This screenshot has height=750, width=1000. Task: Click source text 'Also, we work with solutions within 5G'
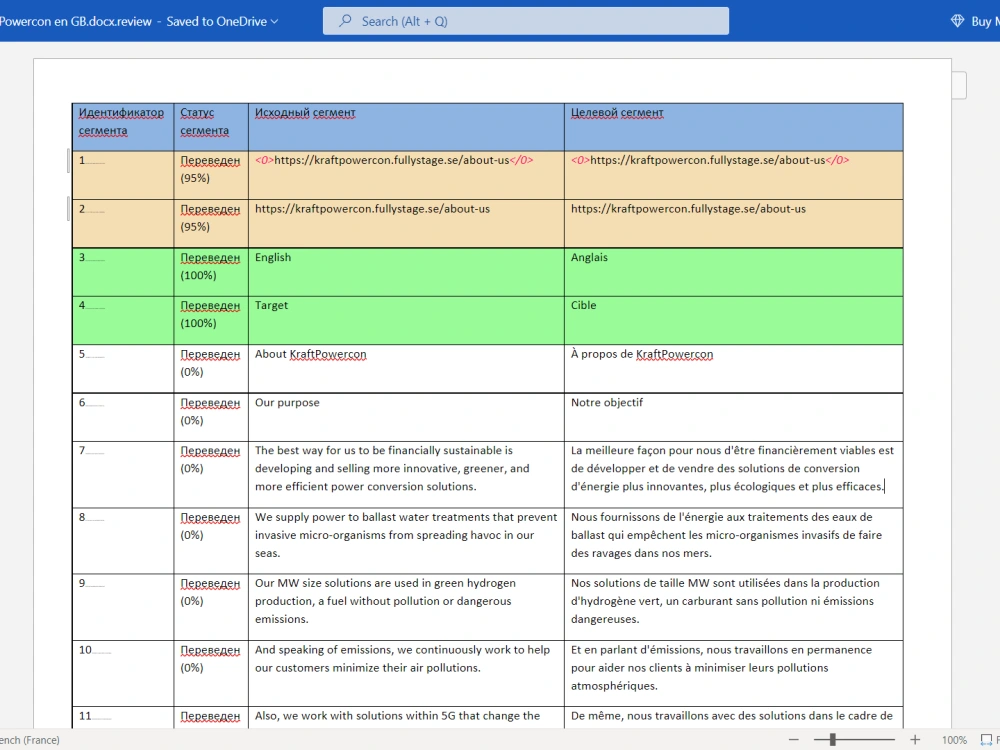pyautogui.click(x=355, y=716)
